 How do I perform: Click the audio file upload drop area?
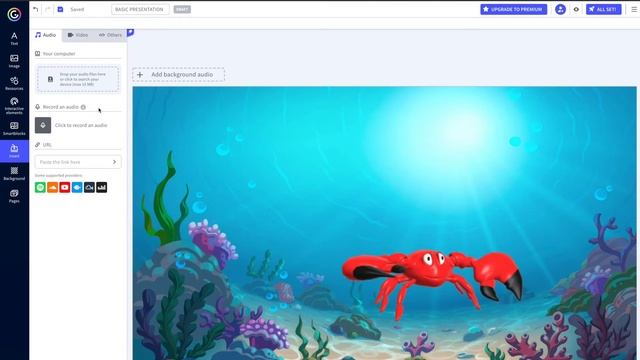[x=78, y=79]
